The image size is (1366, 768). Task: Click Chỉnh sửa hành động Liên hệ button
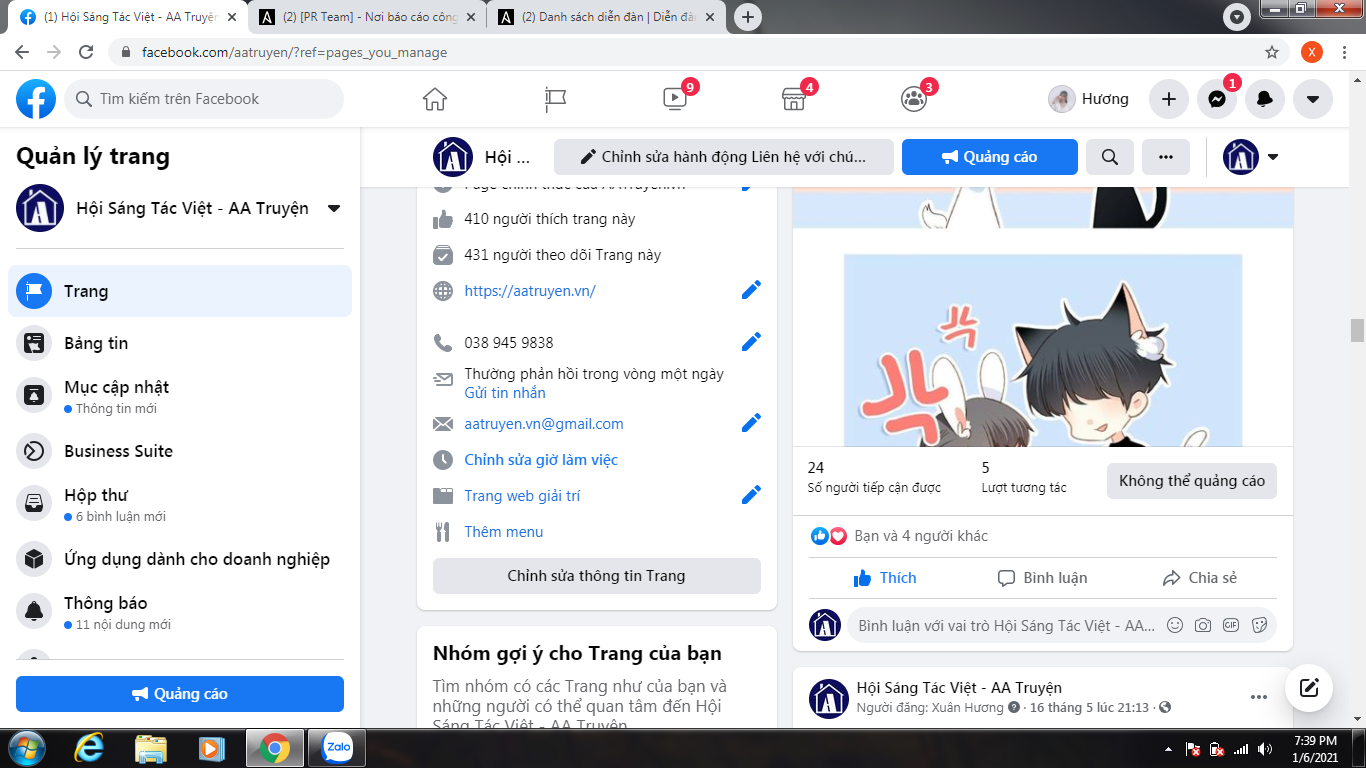(x=724, y=157)
